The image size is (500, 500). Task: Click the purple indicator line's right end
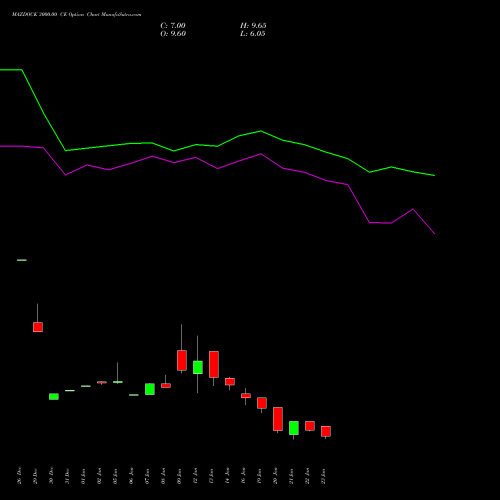tap(434, 234)
